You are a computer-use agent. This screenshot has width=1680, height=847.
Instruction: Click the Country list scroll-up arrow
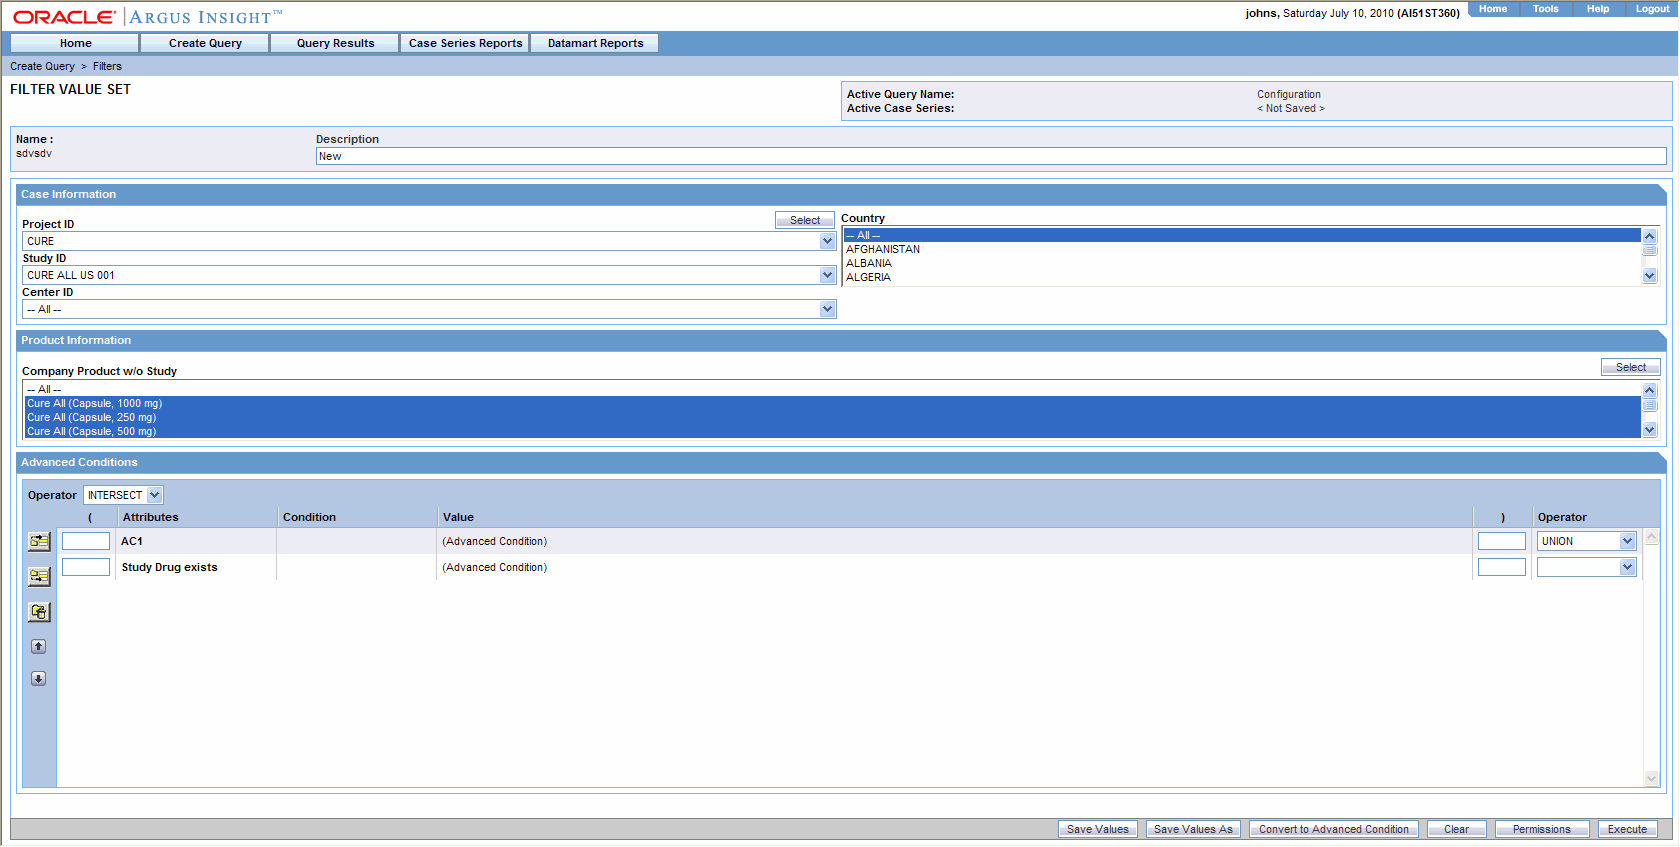click(1650, 236)
